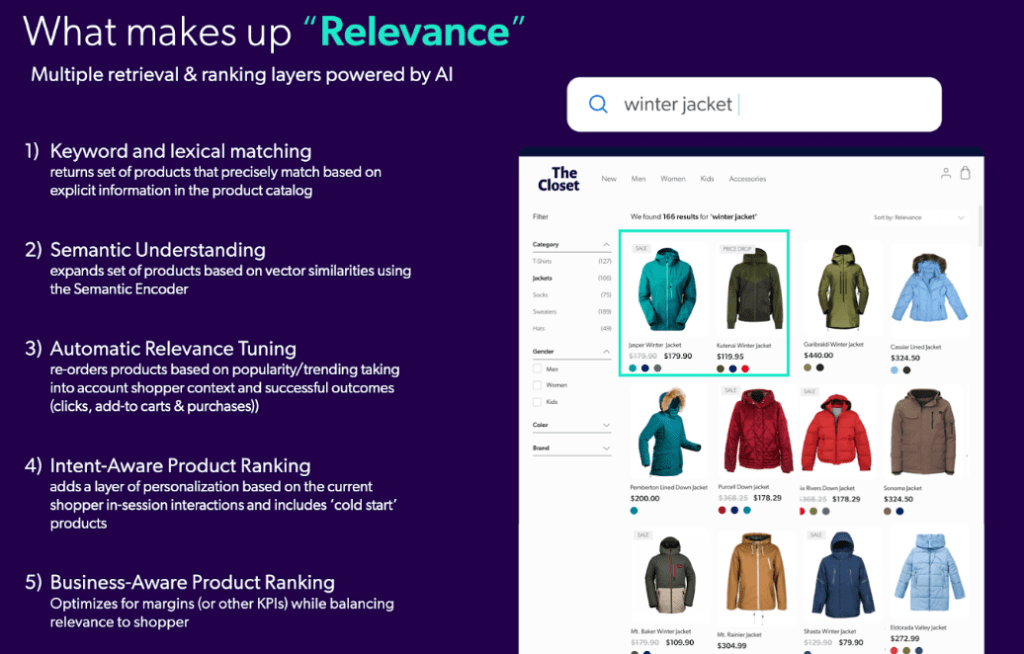Collapse the Category filter section
This screenshot has height=654, width=1024.
[606, 244]
